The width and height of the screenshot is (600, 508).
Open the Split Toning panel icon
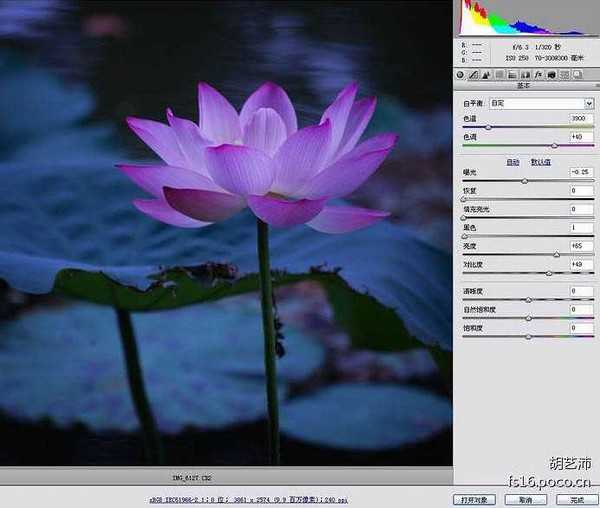(512, 75)
